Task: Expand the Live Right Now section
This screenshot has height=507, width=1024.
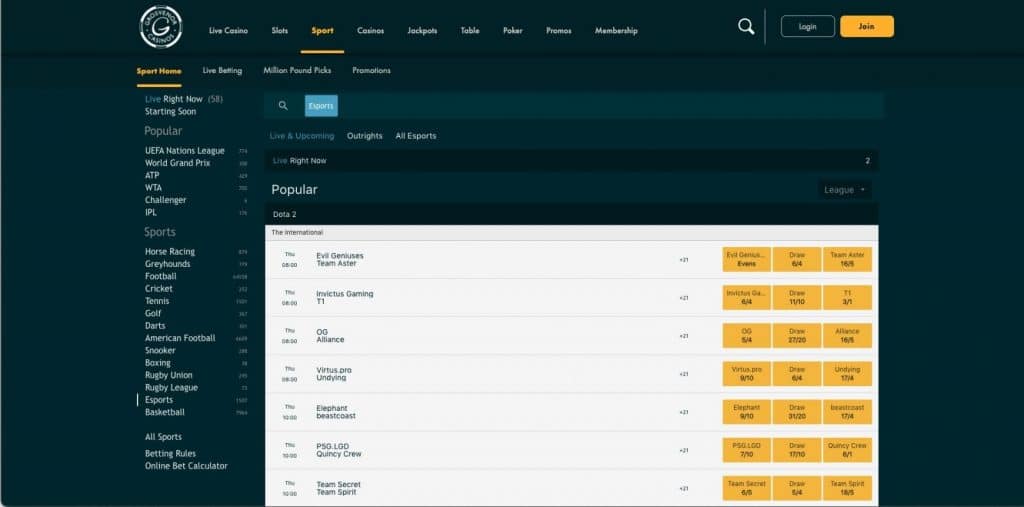Action: tap(571, 160)
